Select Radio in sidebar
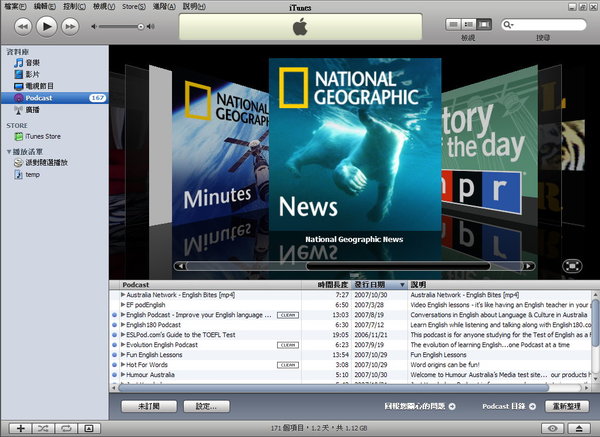The height and width of the screenshot is (437, 600). click(27, 110)
